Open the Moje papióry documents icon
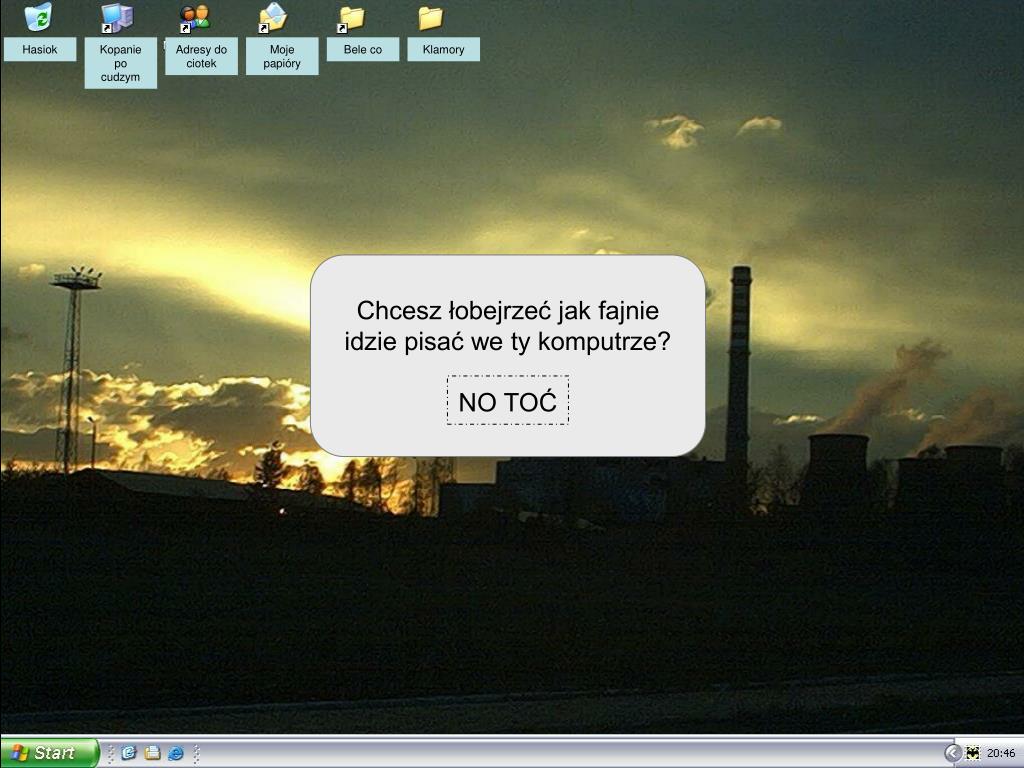Image resolution: width=1024 pixels, height=768 pixels. (x=274, y=18)
